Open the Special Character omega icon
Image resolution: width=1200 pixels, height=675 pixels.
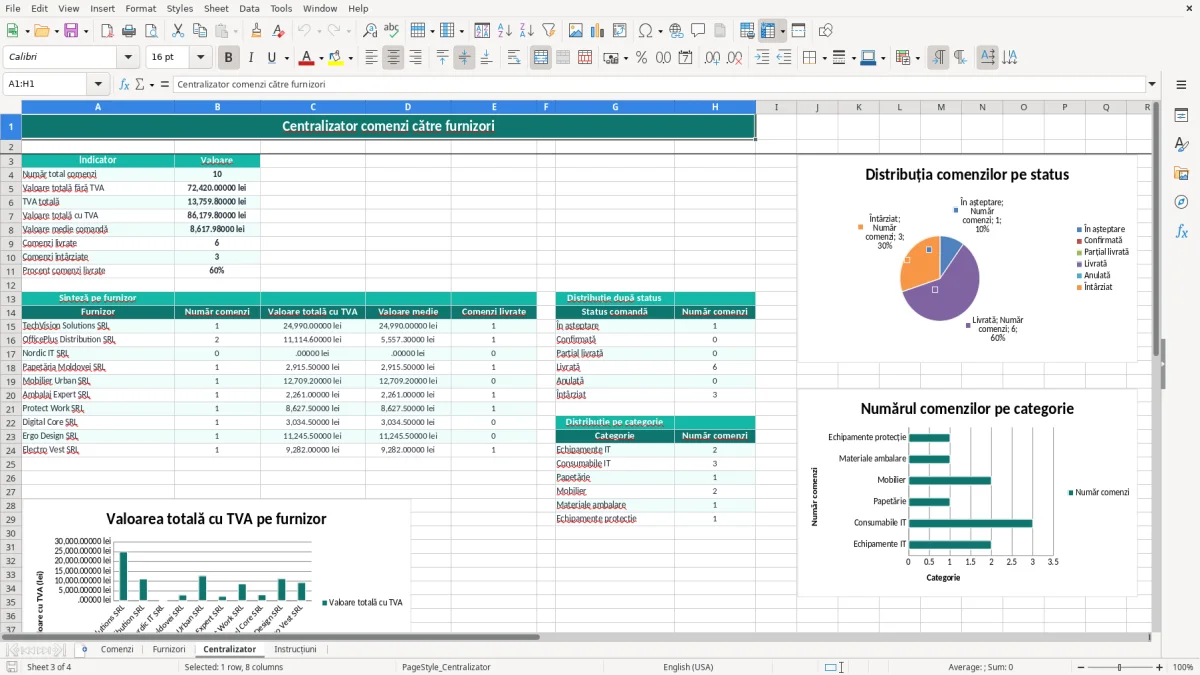pos(645,31)
